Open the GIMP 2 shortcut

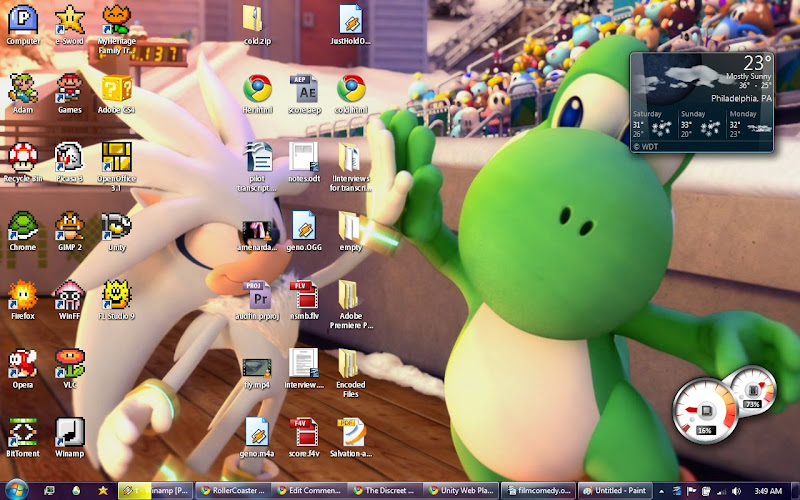[x=70, y=228]
